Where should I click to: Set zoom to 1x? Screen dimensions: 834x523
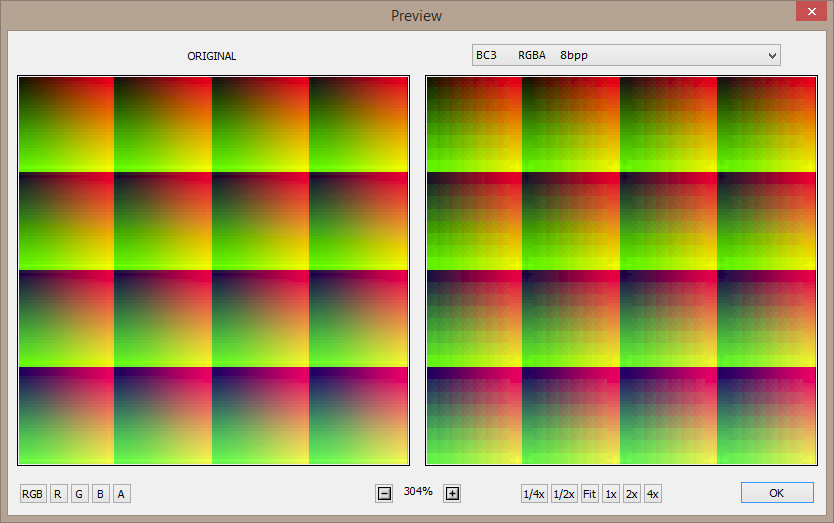(611, 494)
